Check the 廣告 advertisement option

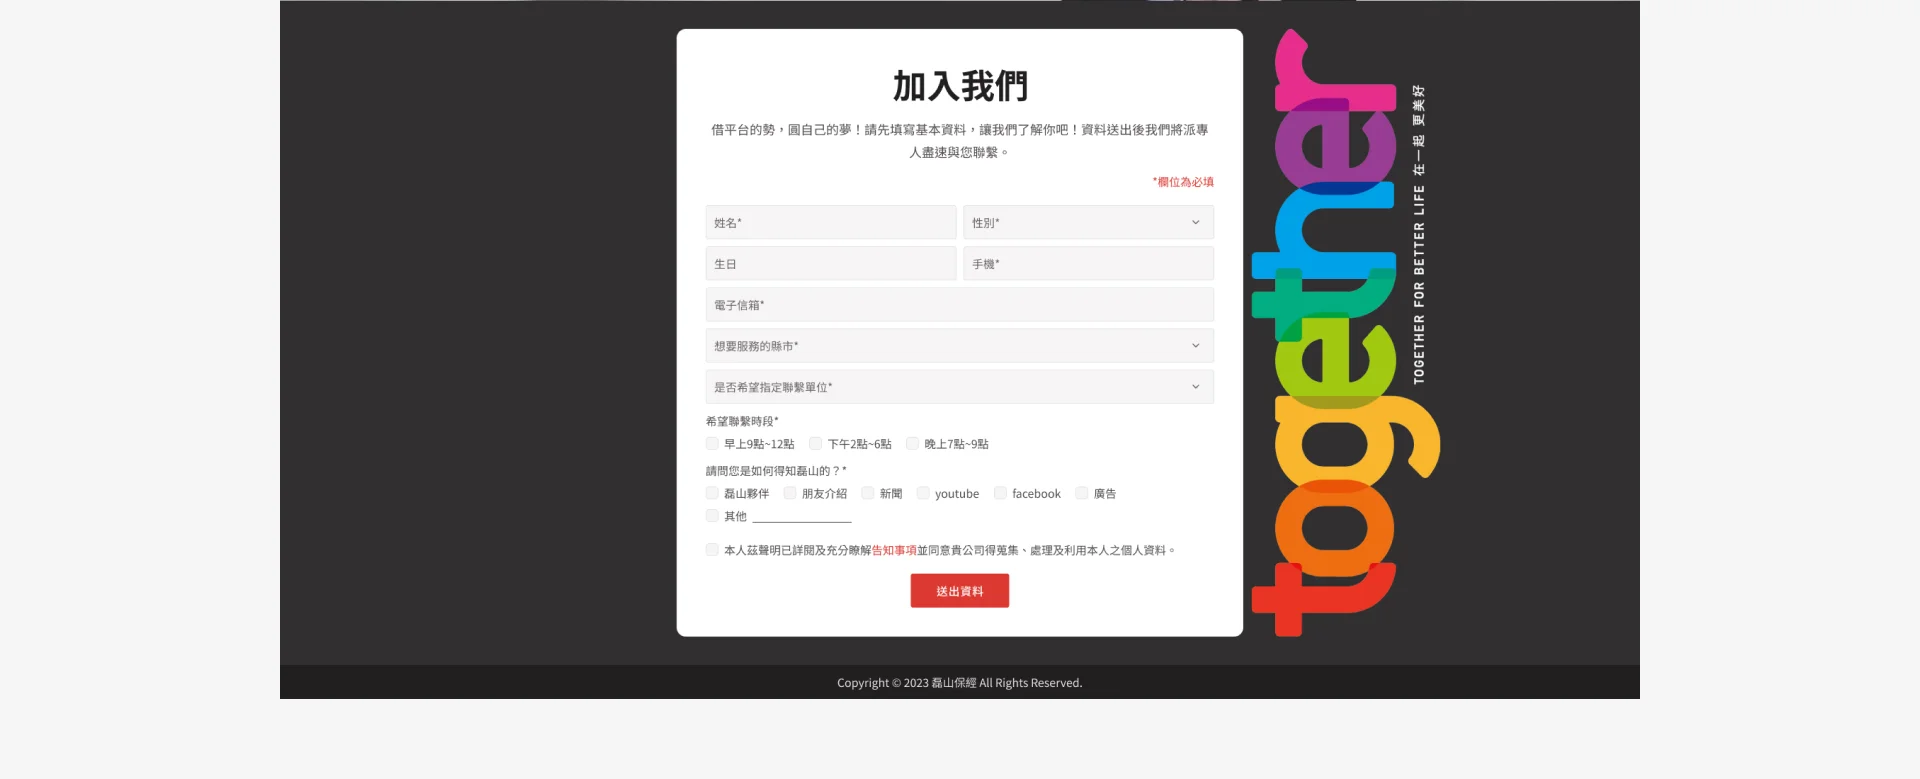[1081, 493]
